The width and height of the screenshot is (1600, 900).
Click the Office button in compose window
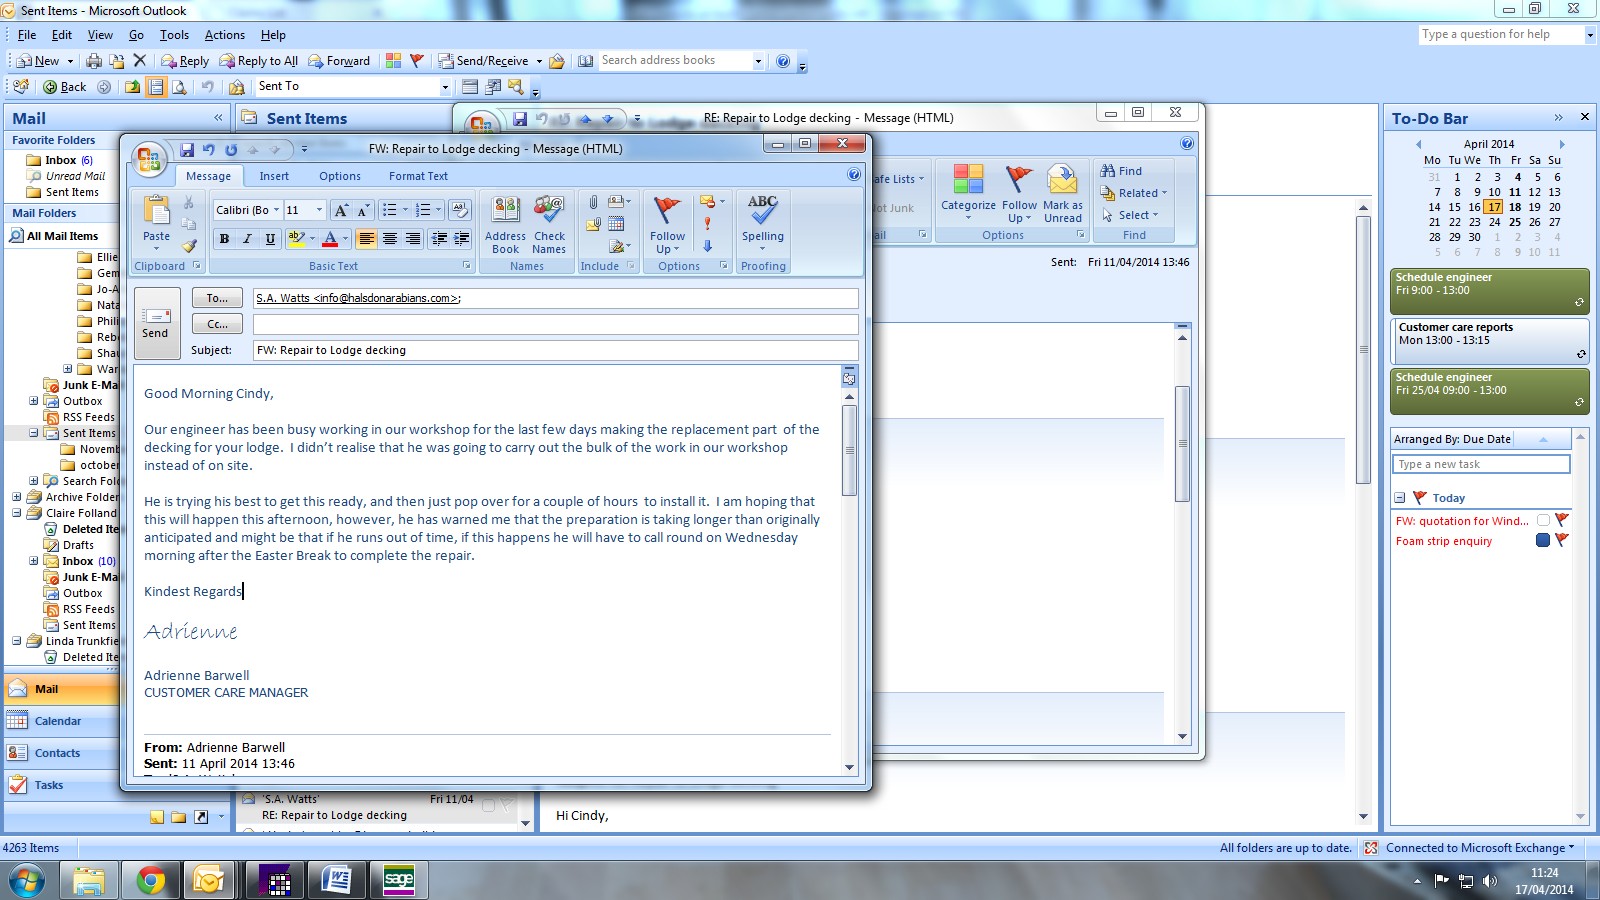click(x=149, y=158)
